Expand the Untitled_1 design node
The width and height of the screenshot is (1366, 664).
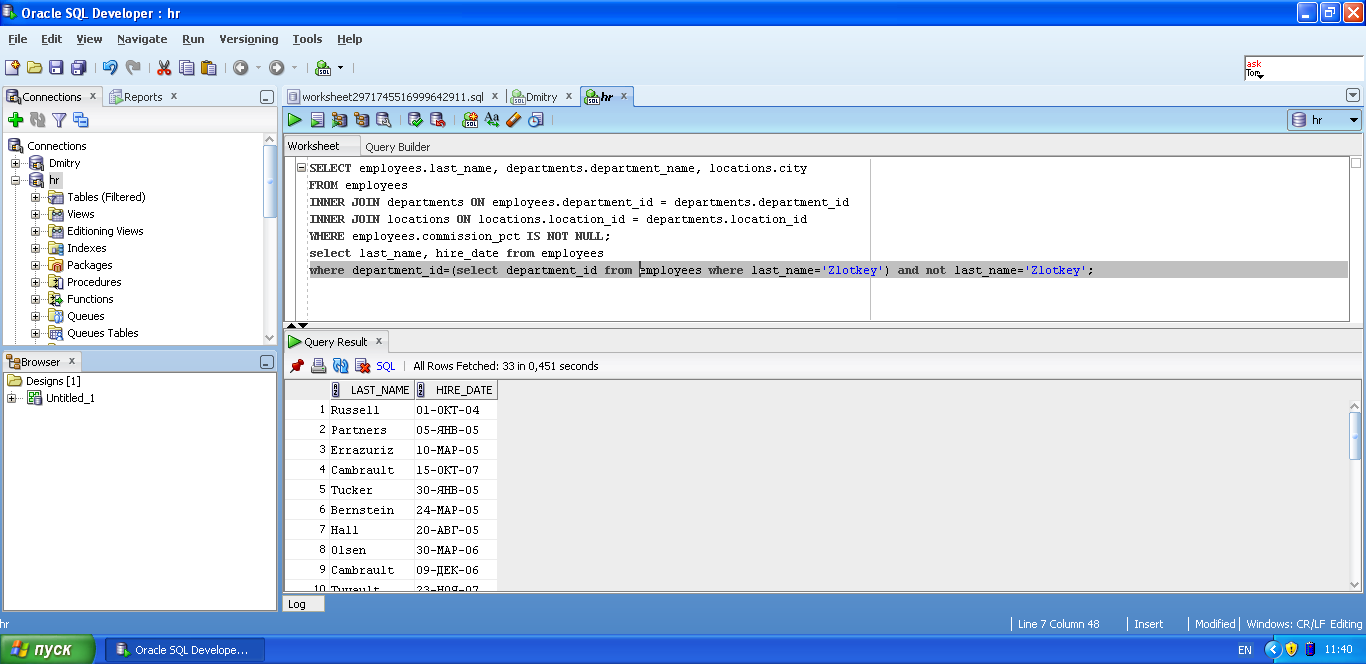tap(12, 398)
